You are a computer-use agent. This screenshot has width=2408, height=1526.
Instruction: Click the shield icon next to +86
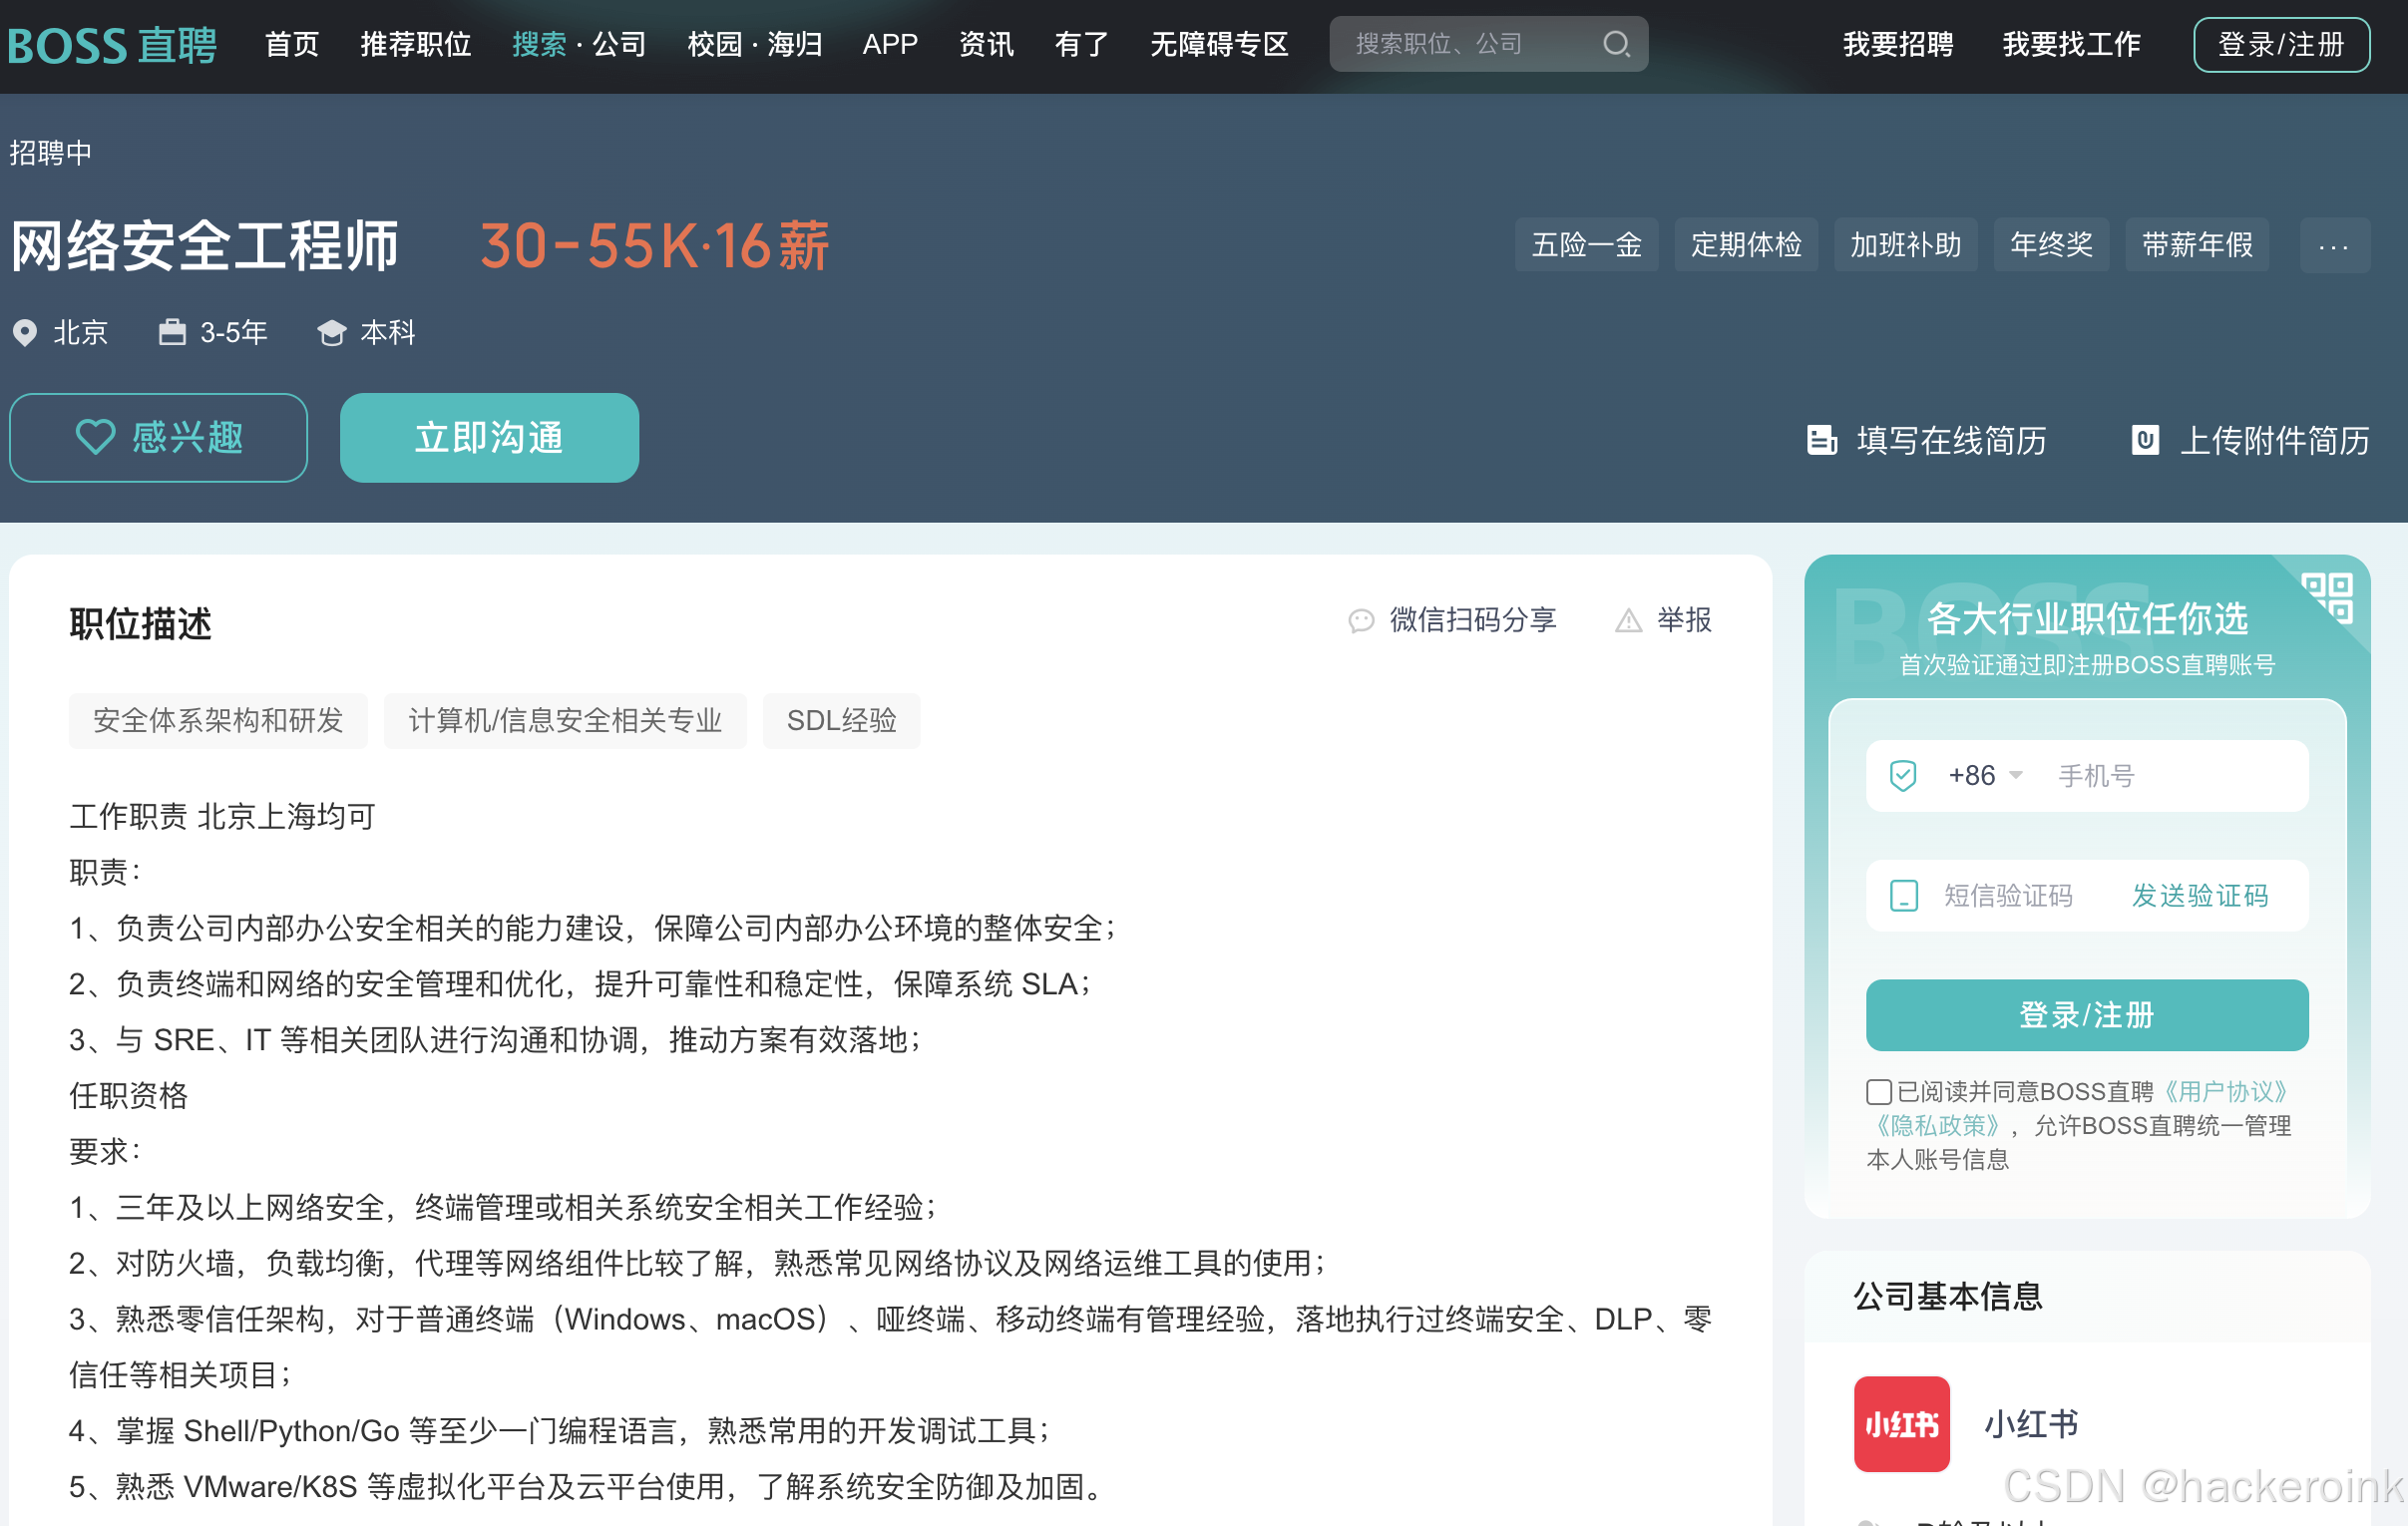coord(1903,775)
